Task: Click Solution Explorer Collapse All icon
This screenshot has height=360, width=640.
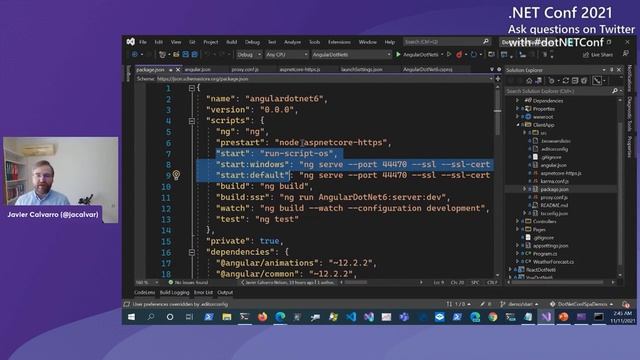Action: point(575,80)
